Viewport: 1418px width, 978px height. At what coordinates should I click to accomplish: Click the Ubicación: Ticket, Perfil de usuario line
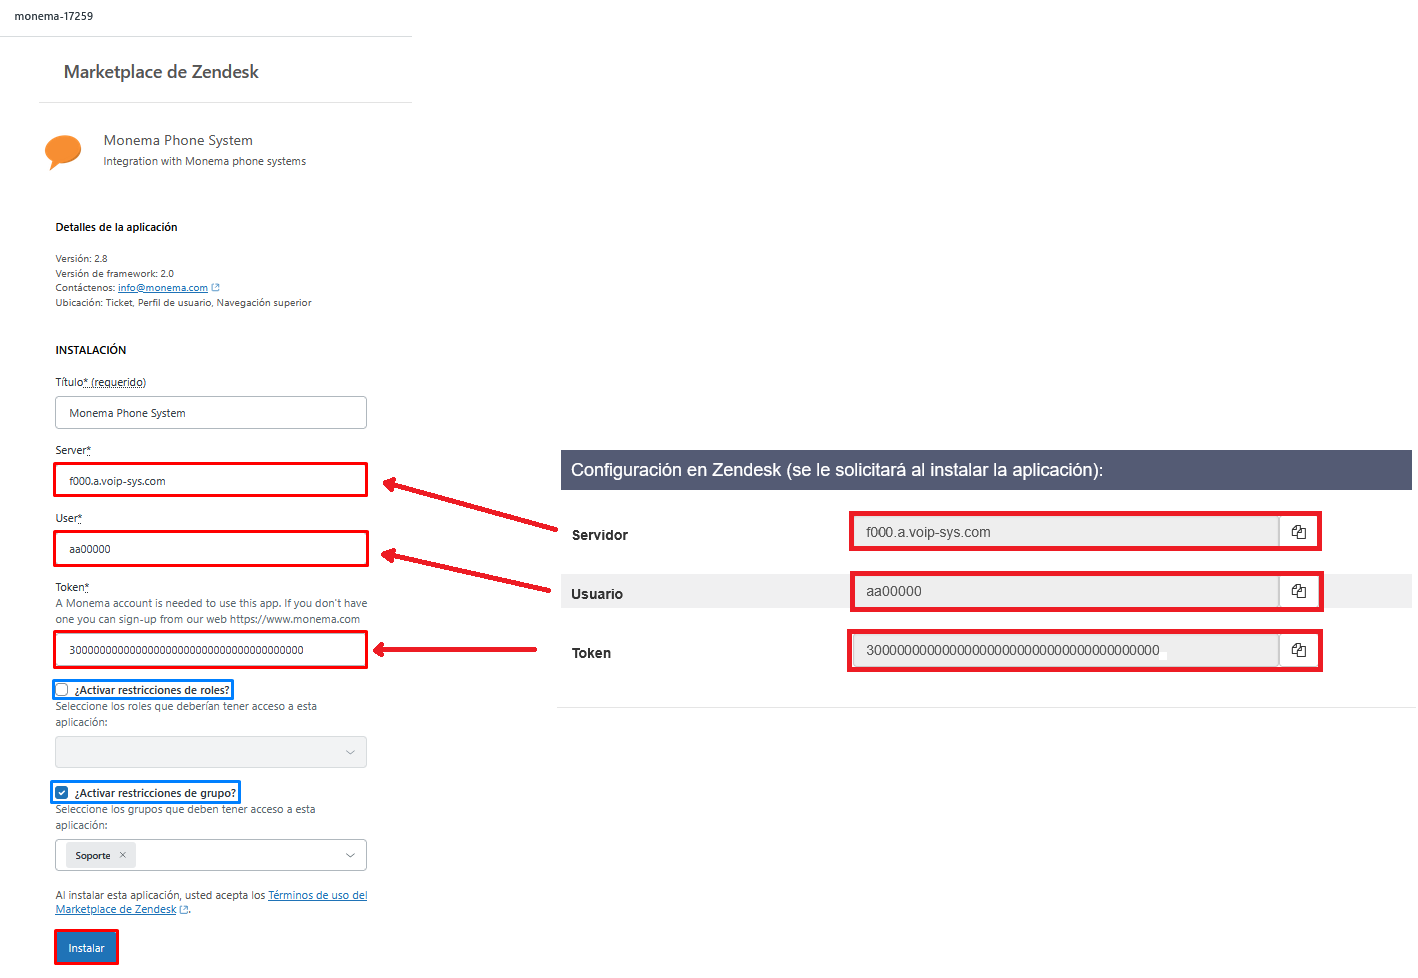tap(183, 303)
